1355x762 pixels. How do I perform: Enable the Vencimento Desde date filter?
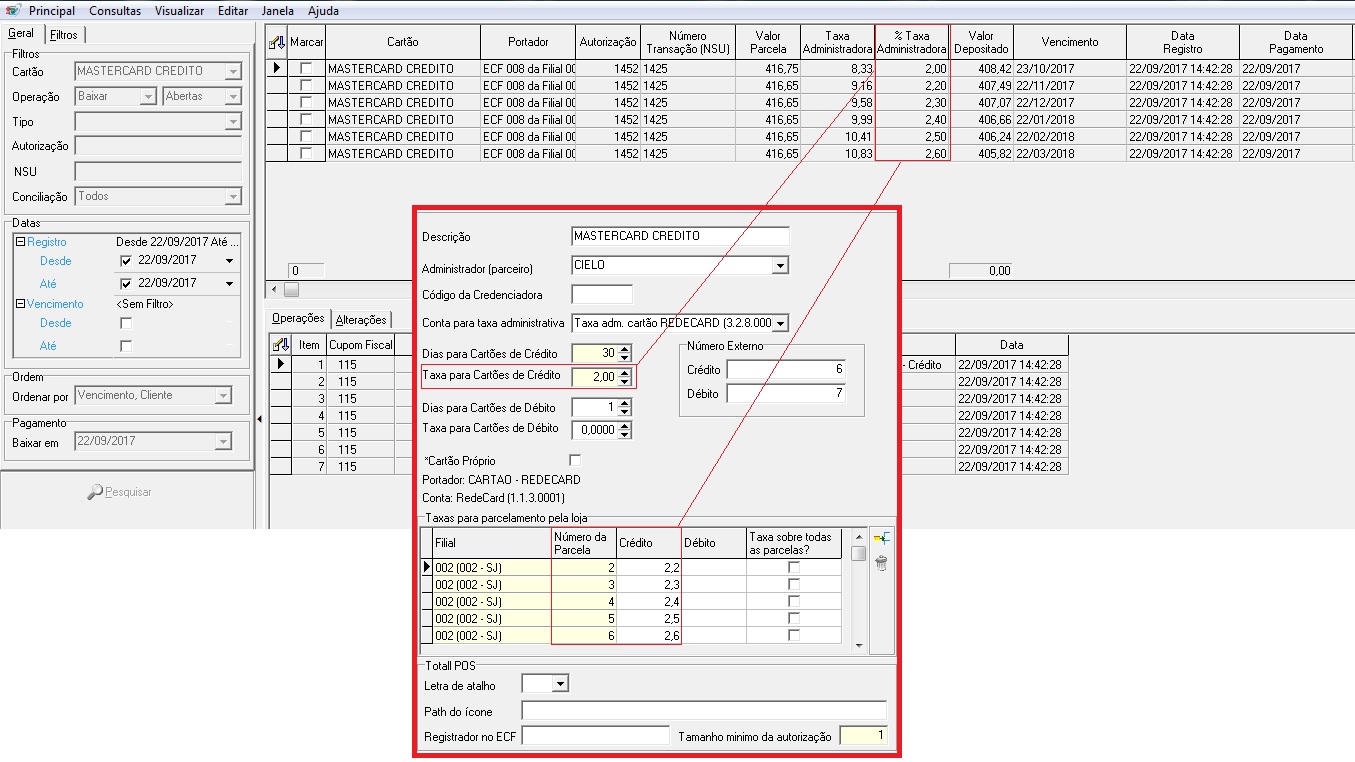[x=126, y=323]
